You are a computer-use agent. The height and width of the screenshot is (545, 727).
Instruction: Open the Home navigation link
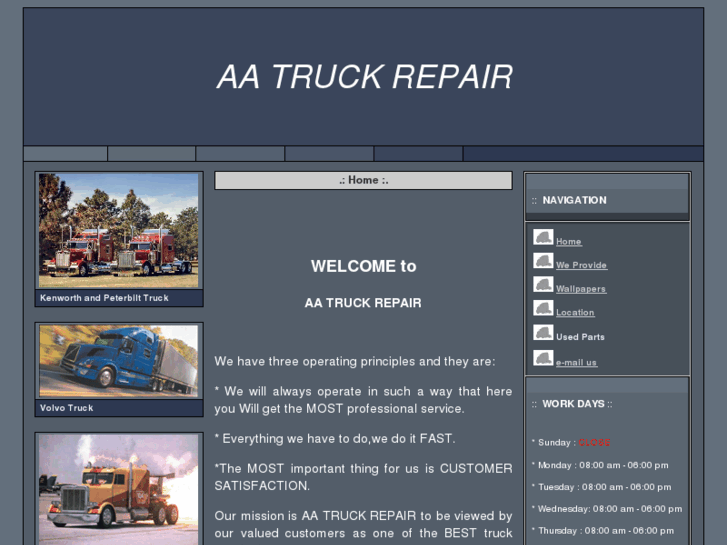tap(569, 242)
